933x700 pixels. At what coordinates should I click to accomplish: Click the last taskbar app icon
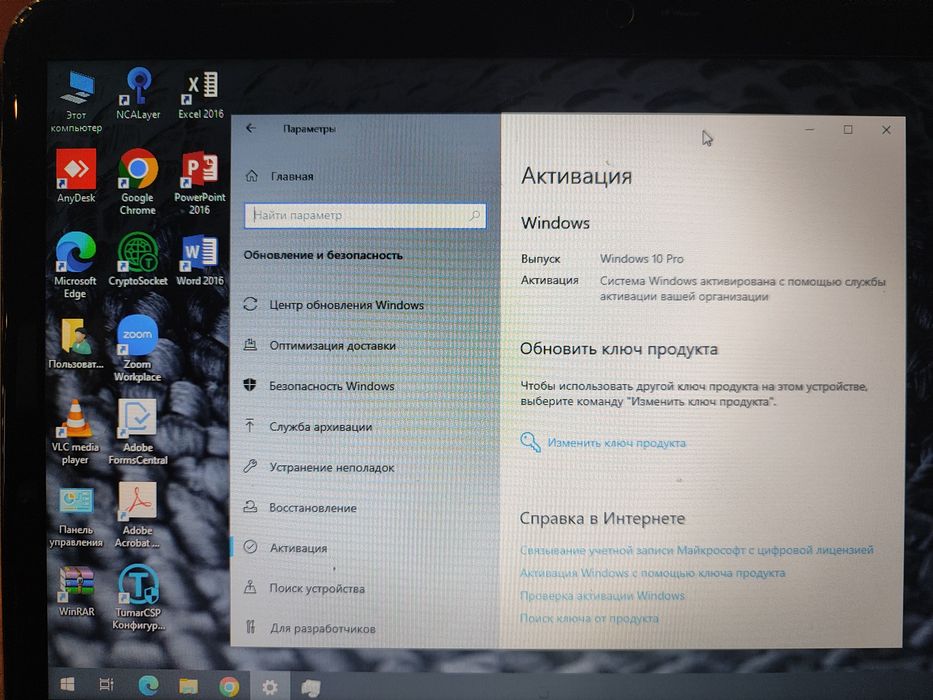click(x=311, y=688)
